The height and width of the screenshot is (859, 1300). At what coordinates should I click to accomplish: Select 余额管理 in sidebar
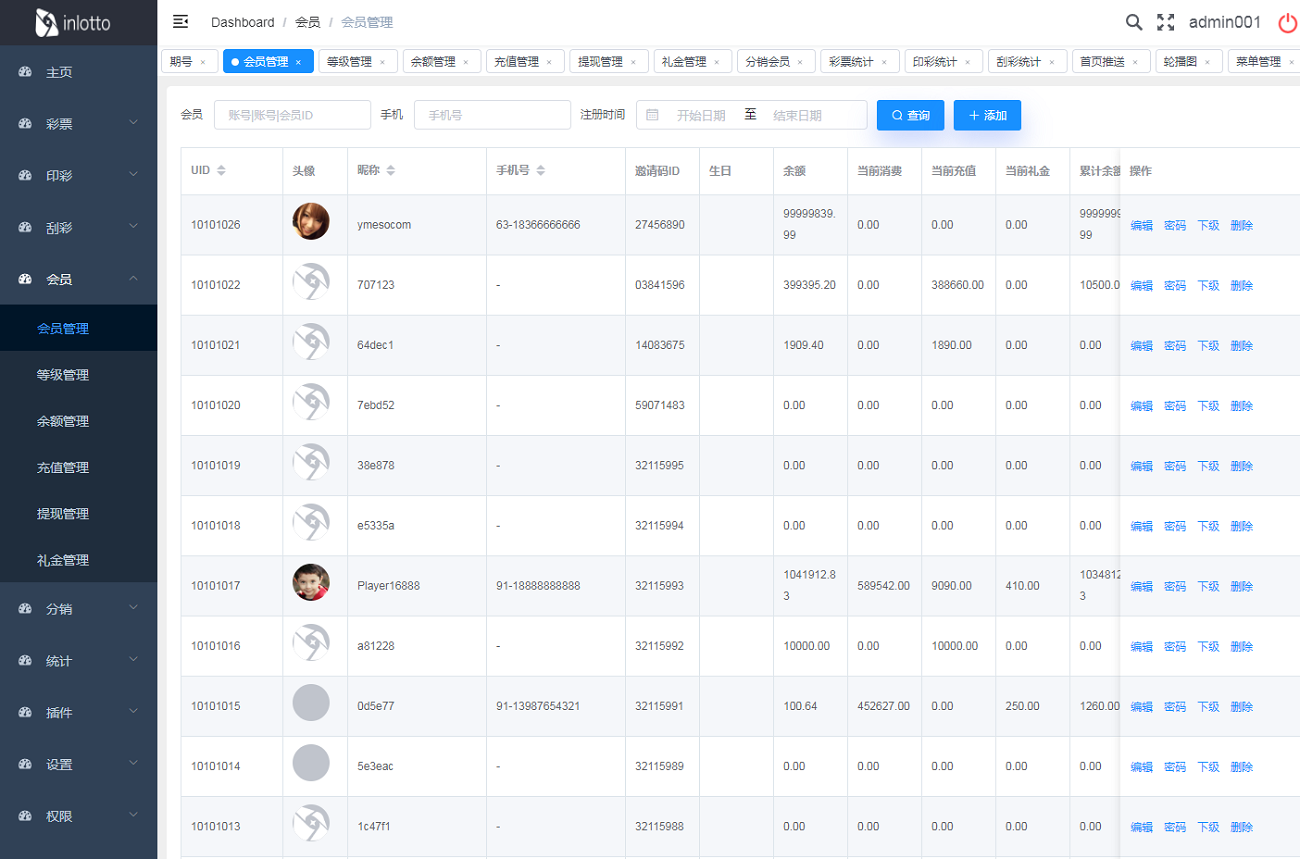(x=63, y=421)
